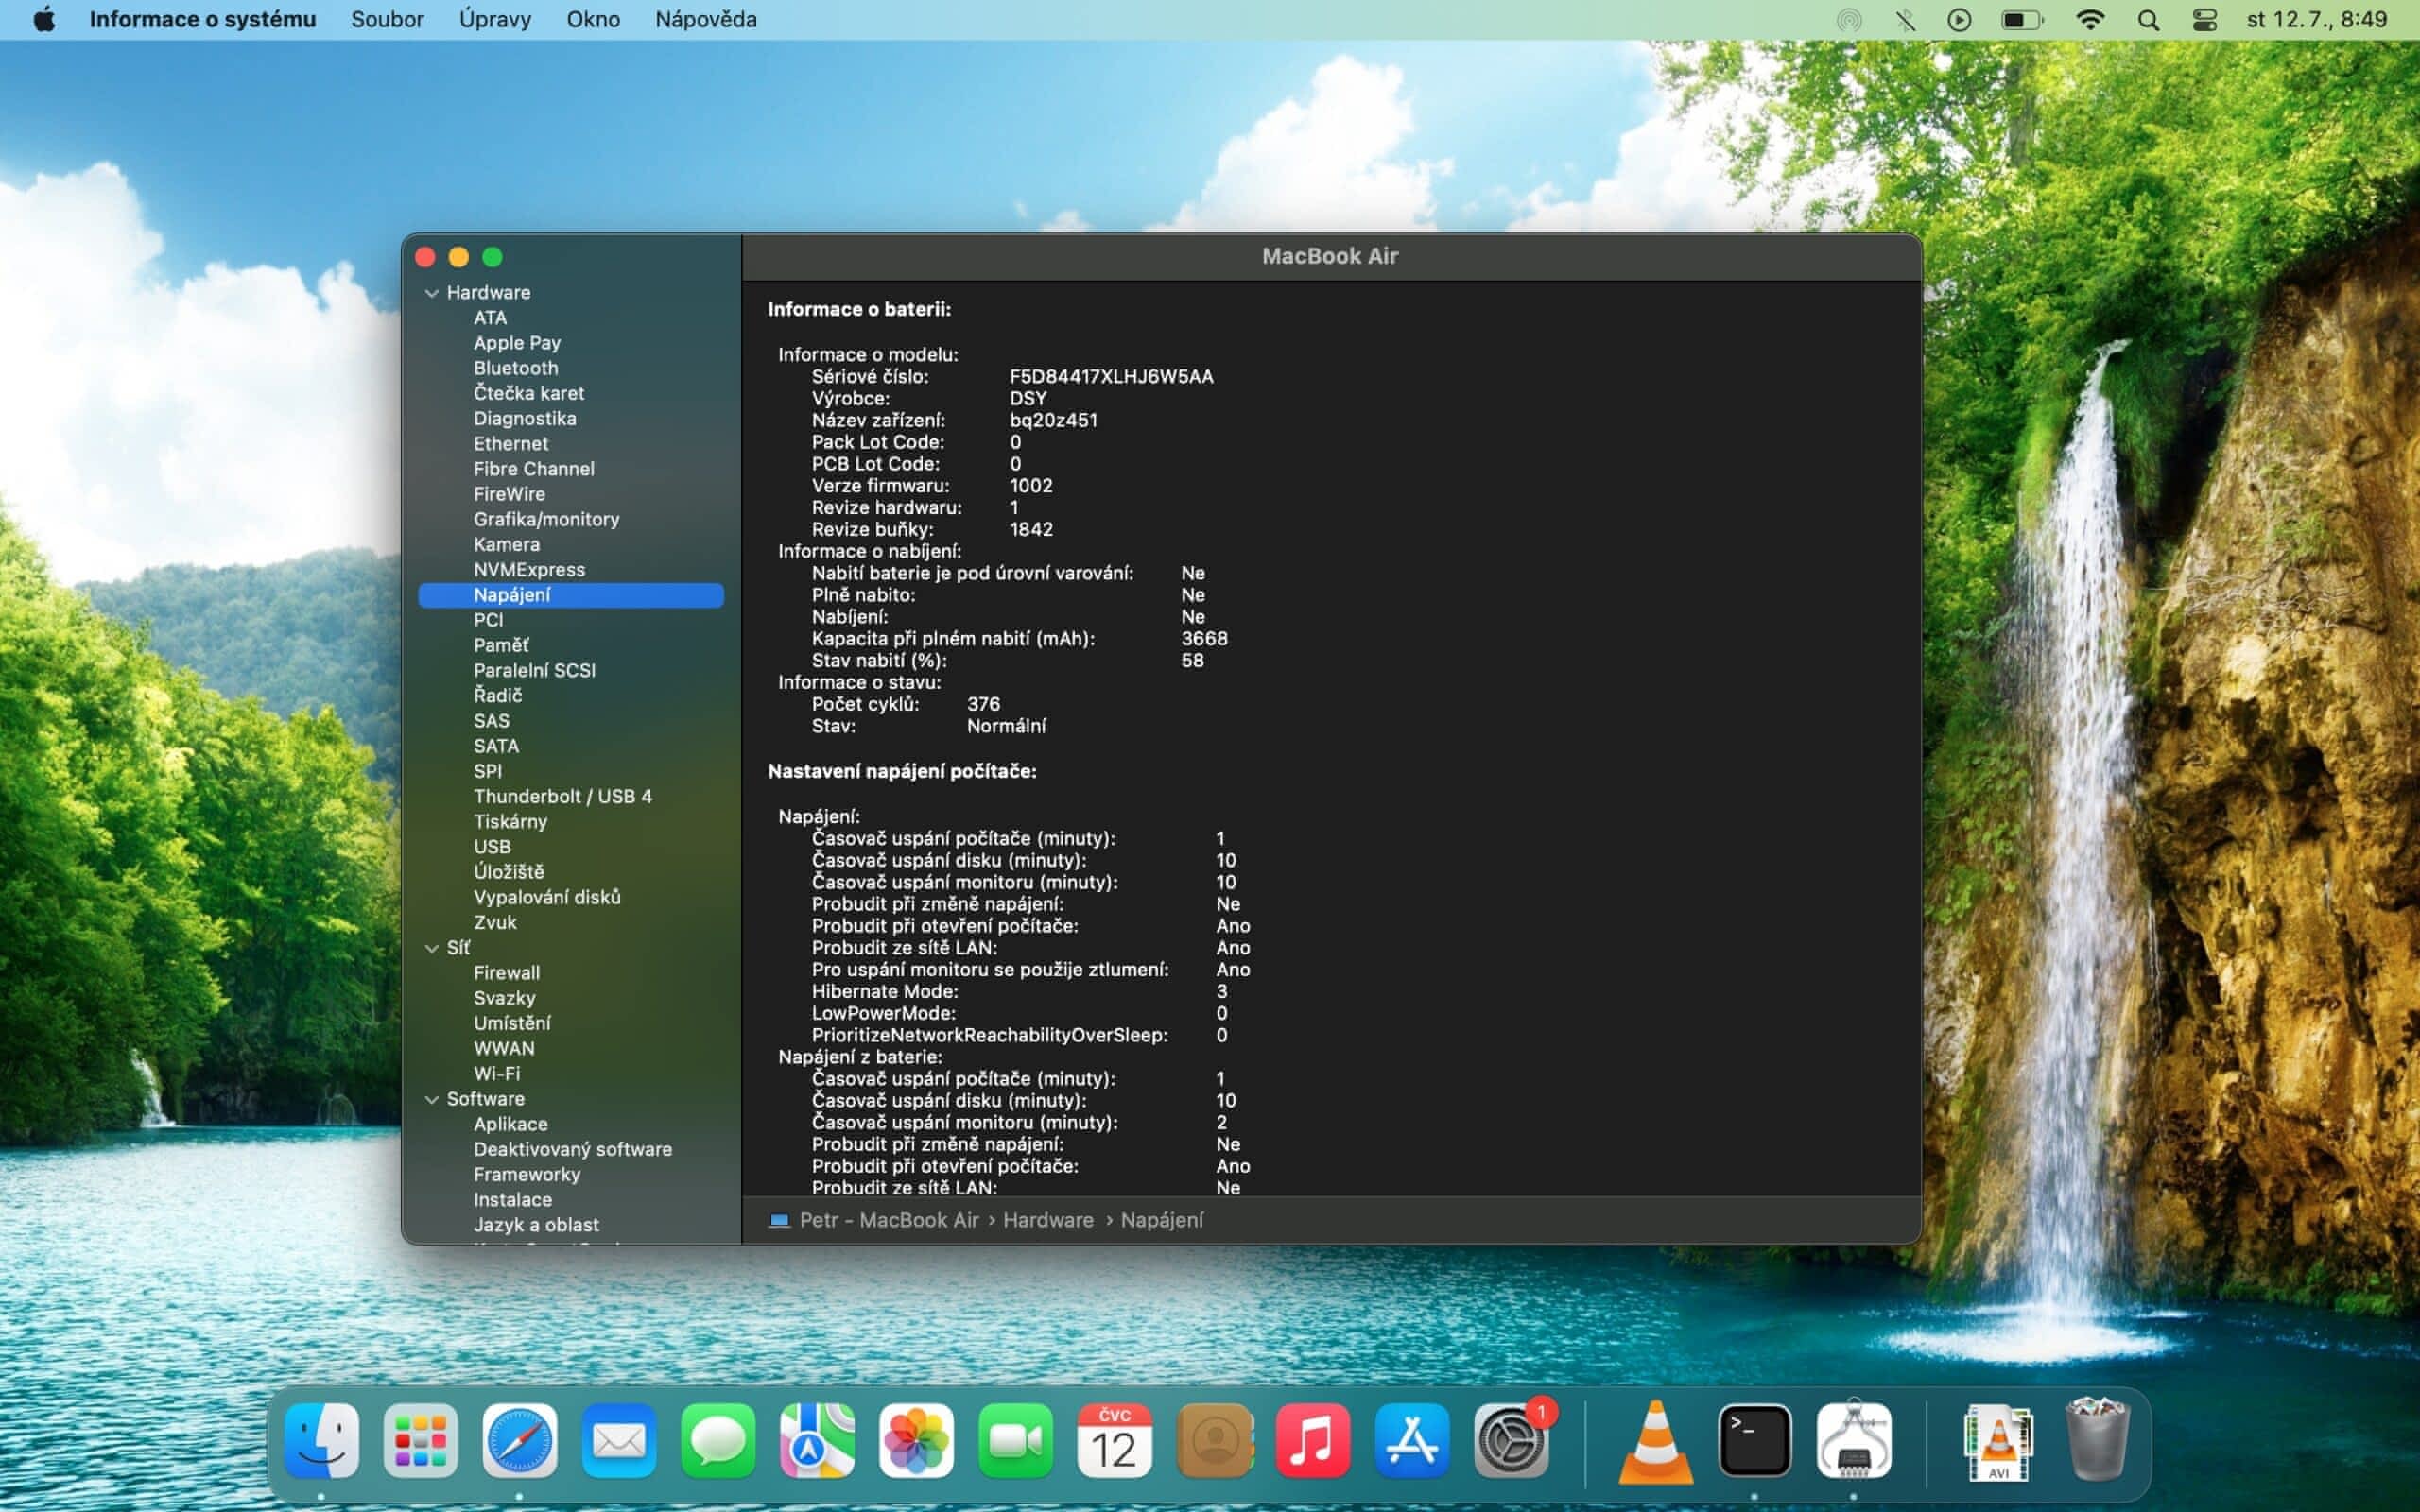Collapse the Software section
Screen dimensions: 2420x1512
pyautogui.click(x=432, y=1099)
